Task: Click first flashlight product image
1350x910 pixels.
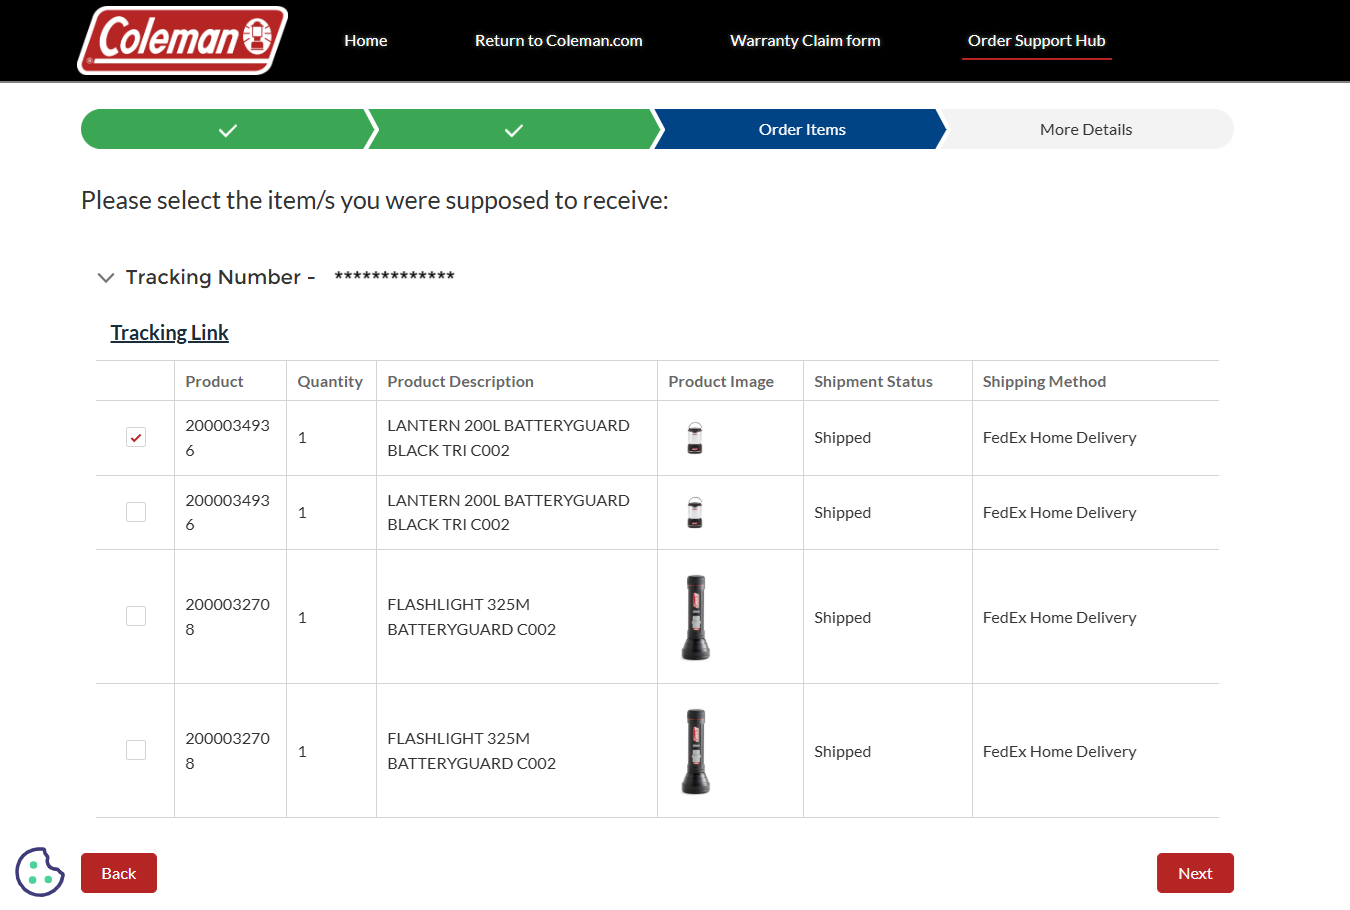Action: (x=695, y=617)
